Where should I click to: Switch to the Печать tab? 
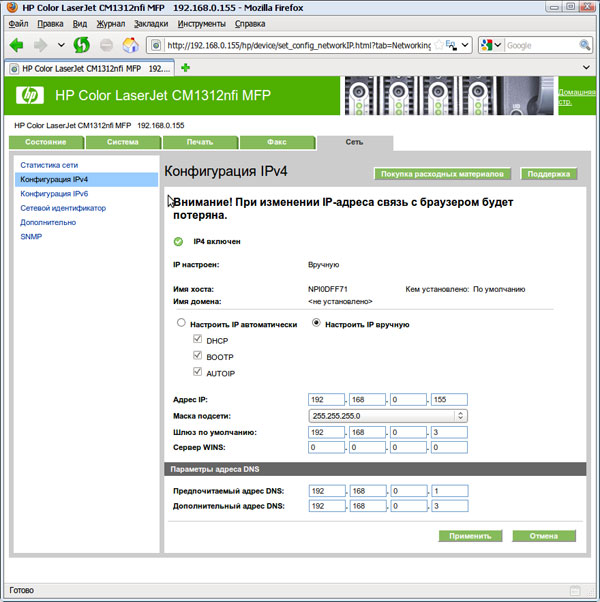(200, 142)
